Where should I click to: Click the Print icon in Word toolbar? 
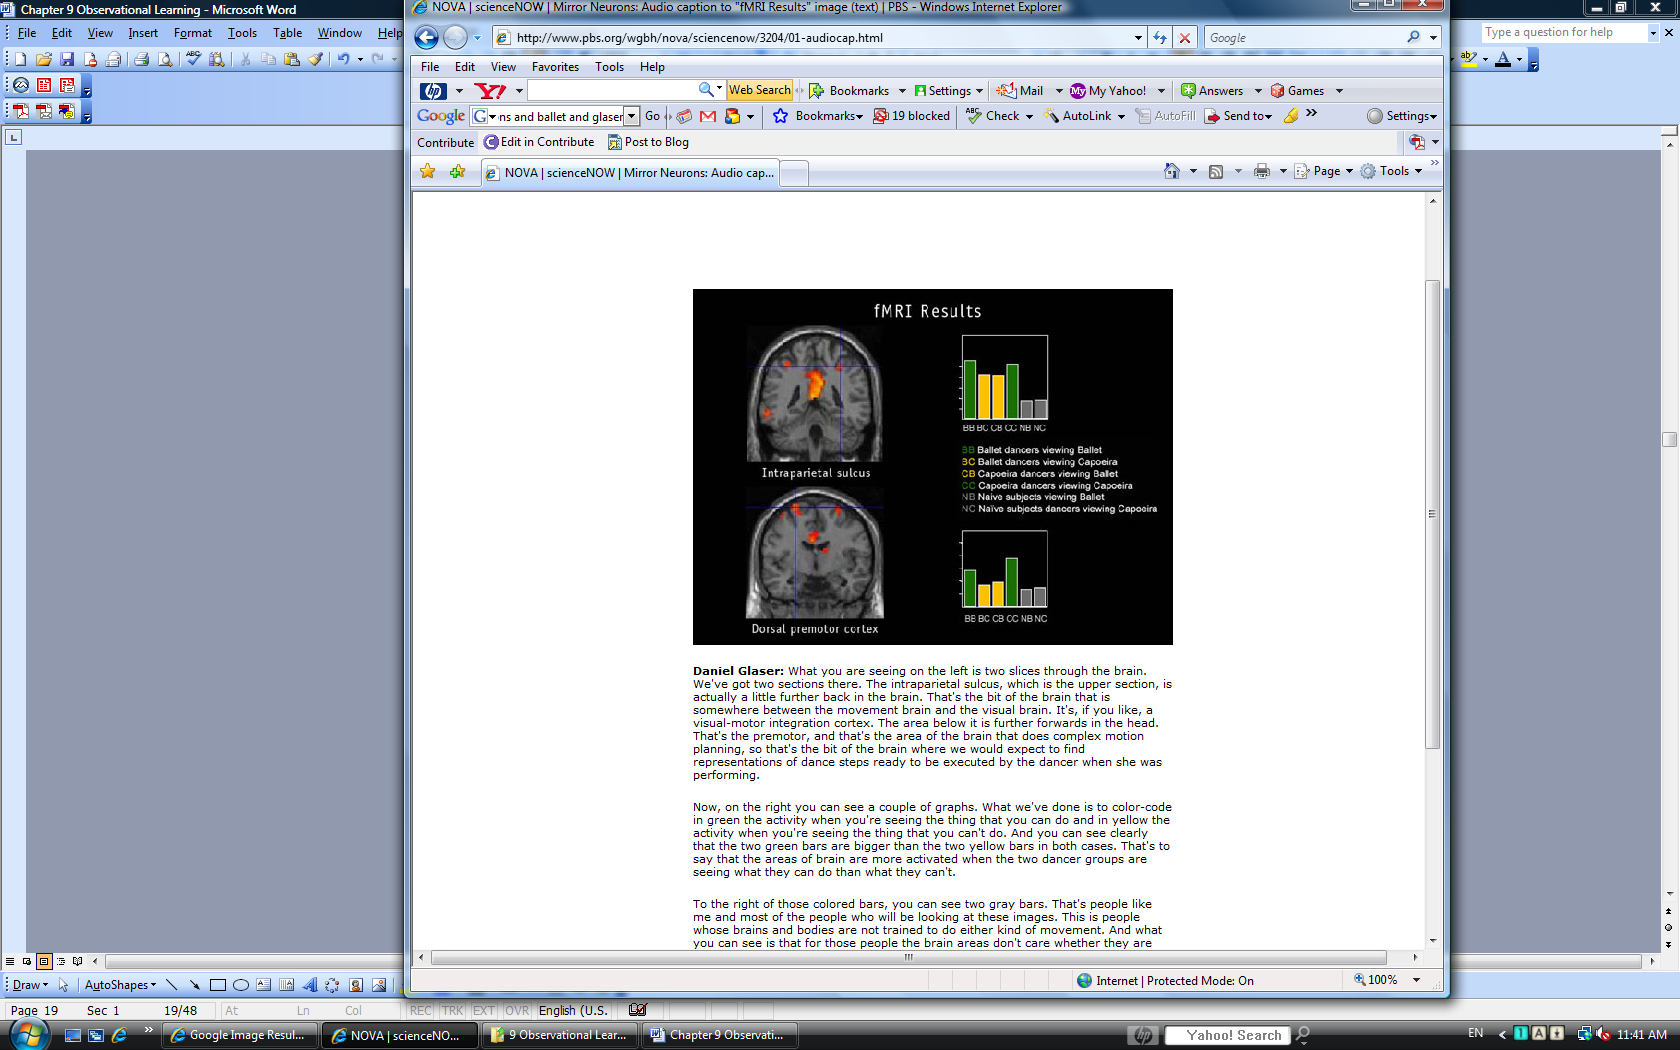[141, 59]
